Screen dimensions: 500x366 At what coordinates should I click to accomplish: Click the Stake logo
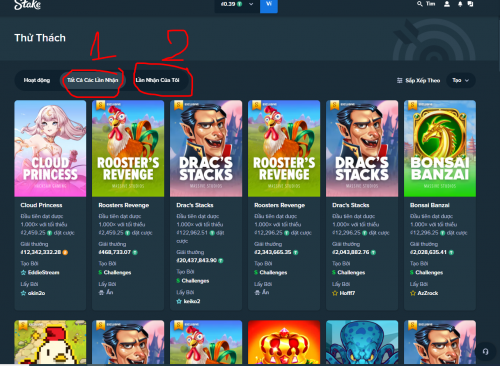(27, 5)
